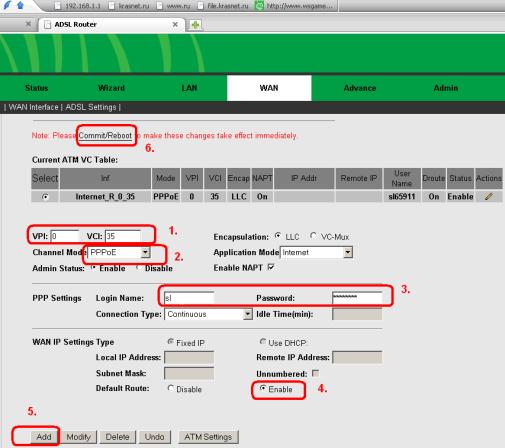Tick the Unnumbered checkbox
This screenshot has width=505, height=448.
(315, 373)
